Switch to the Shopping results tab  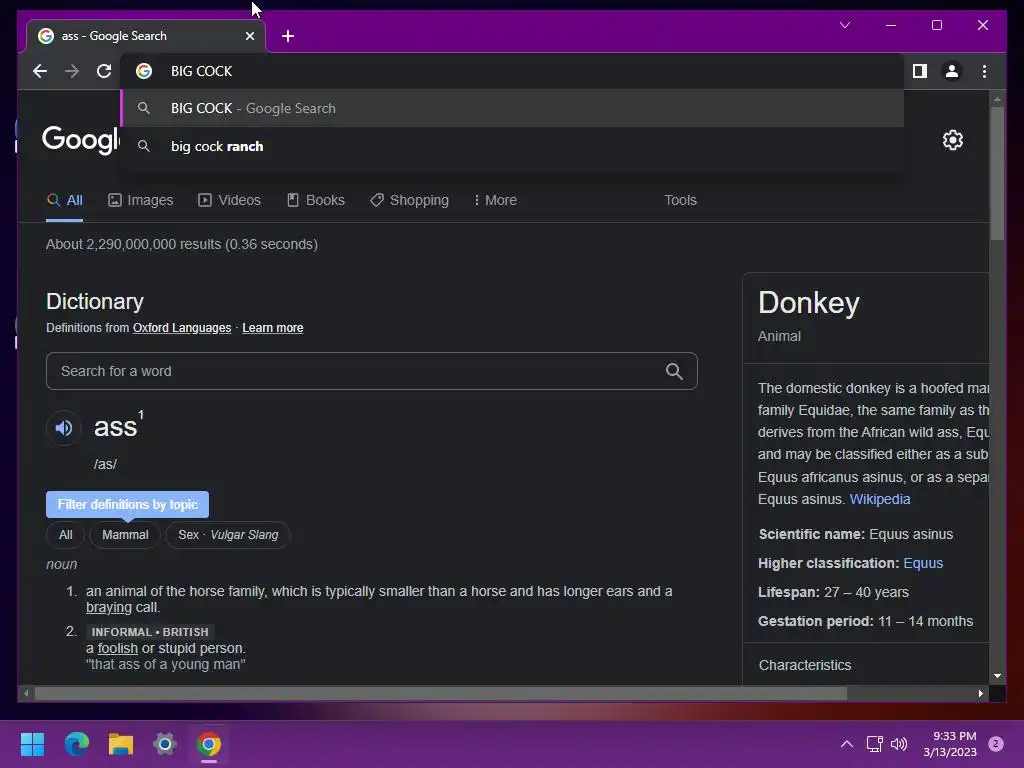pyautogui.click(x=409, y=200)
